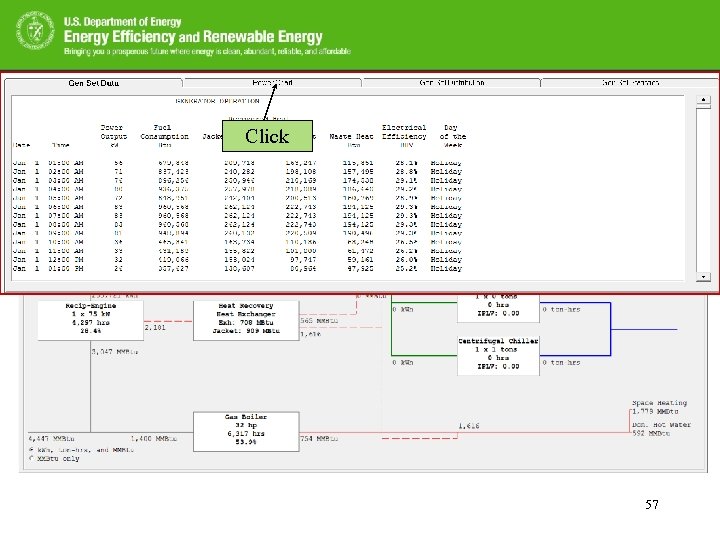
Task: Click the Recip-Engine box in the diagram
Action: (x=90, y=320)
